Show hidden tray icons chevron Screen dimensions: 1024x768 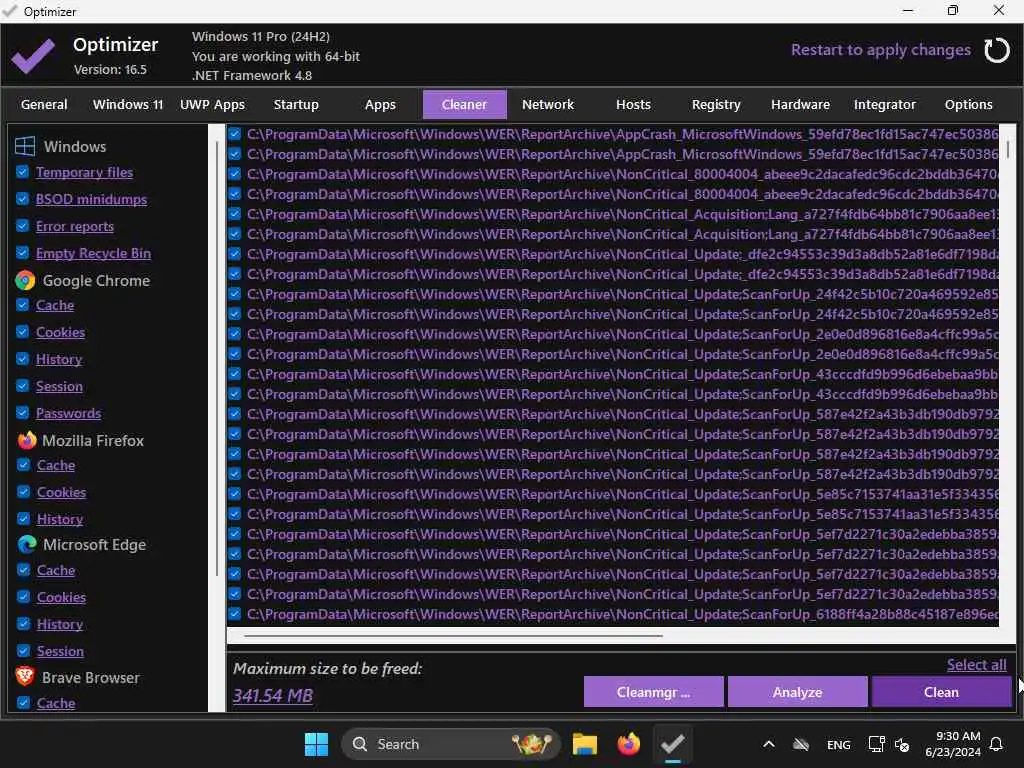click(x=769, y=744)
